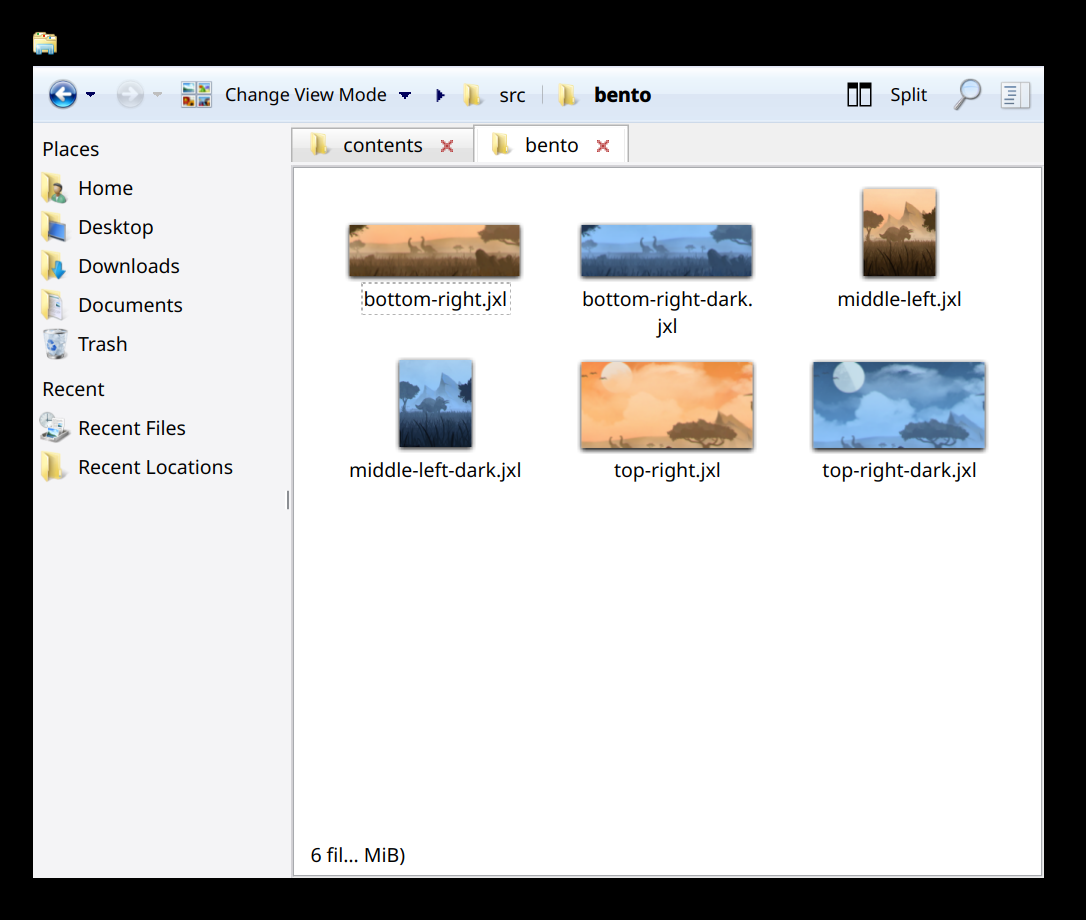The image size is (1086, 920).
Task: Click the Desktop folder icon
Action: tap(54, 227)
